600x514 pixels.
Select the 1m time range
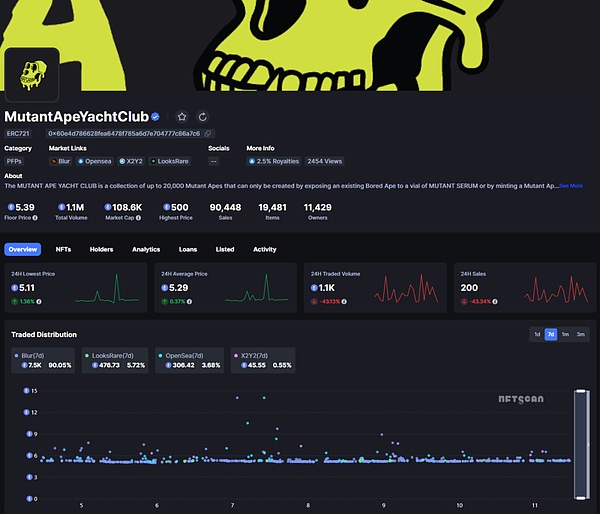565,334
